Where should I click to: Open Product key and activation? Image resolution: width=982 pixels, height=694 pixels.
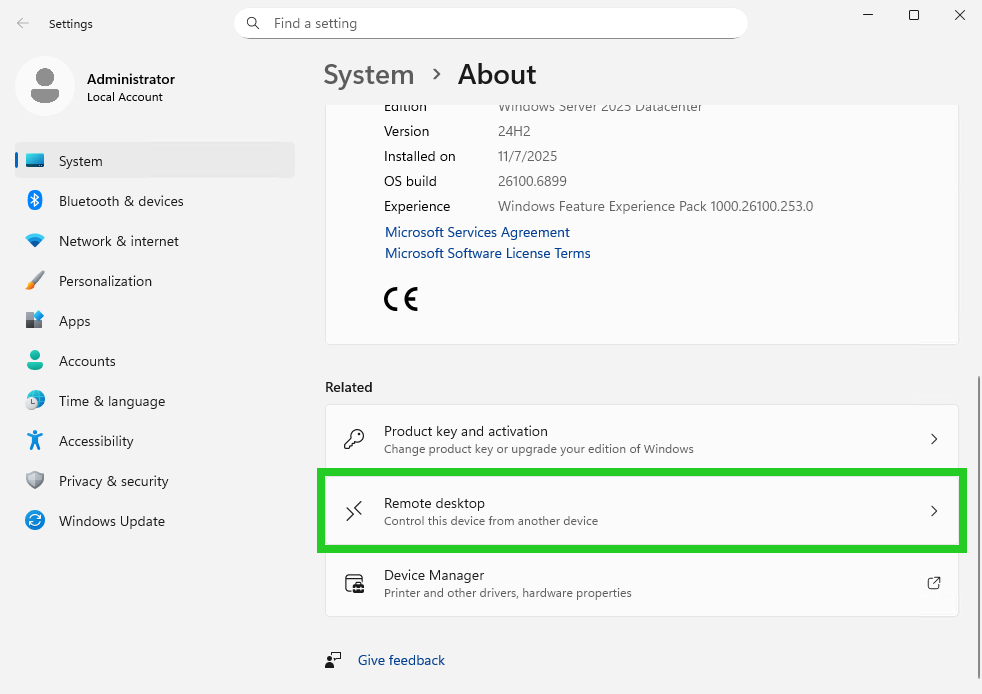coord(641,439)
